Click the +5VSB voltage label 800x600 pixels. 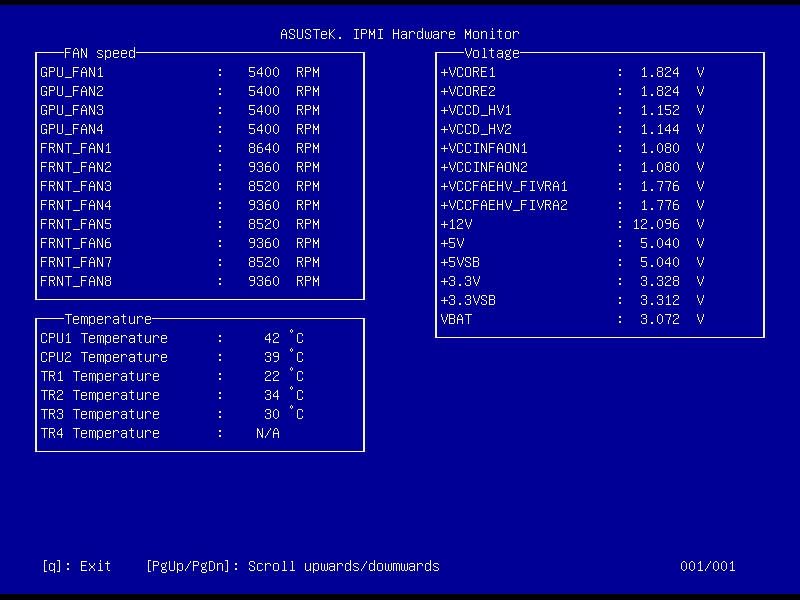click(x=460, y=262)
